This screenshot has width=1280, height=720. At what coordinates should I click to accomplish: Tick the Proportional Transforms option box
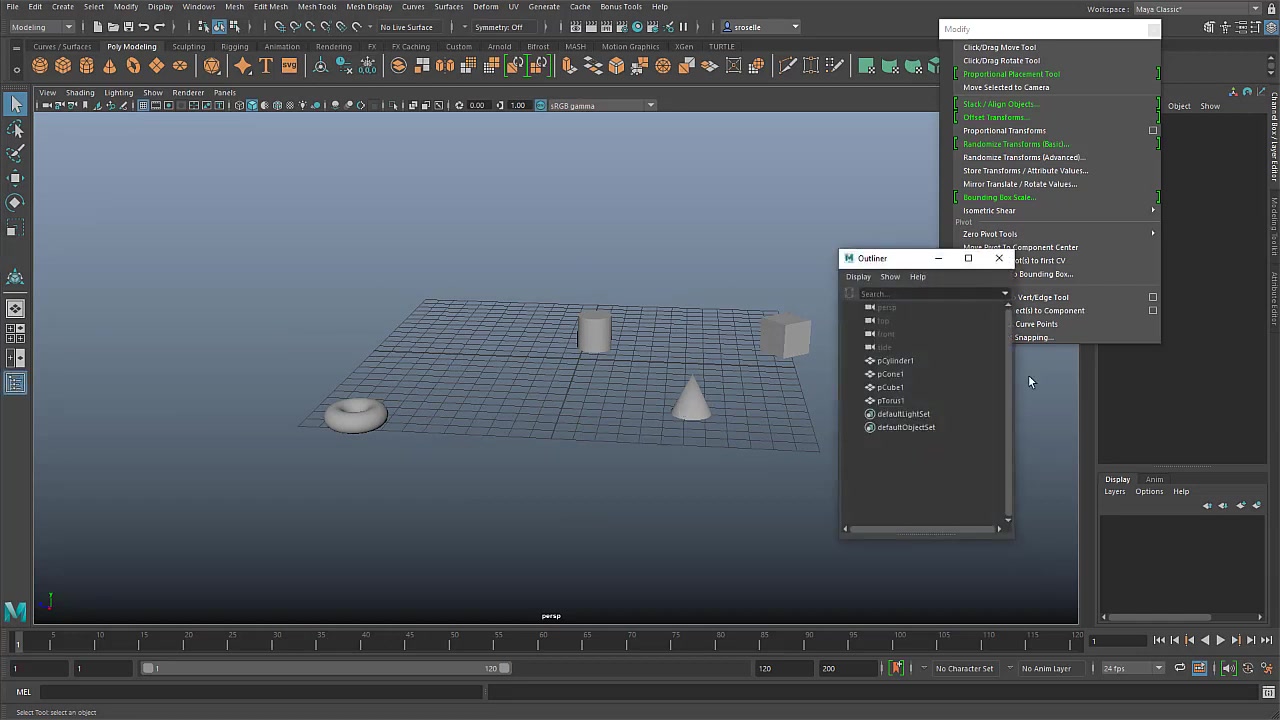(1152, 131)
